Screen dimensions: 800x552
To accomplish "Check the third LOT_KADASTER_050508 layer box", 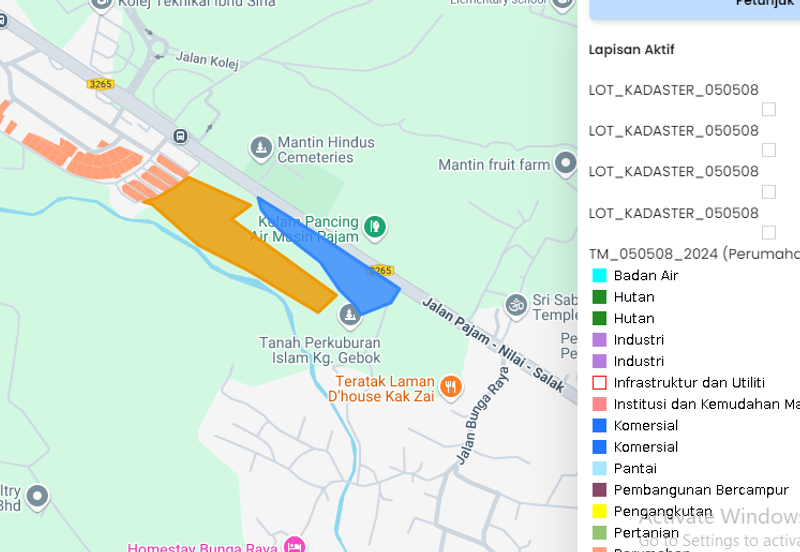I will (769, 191).
